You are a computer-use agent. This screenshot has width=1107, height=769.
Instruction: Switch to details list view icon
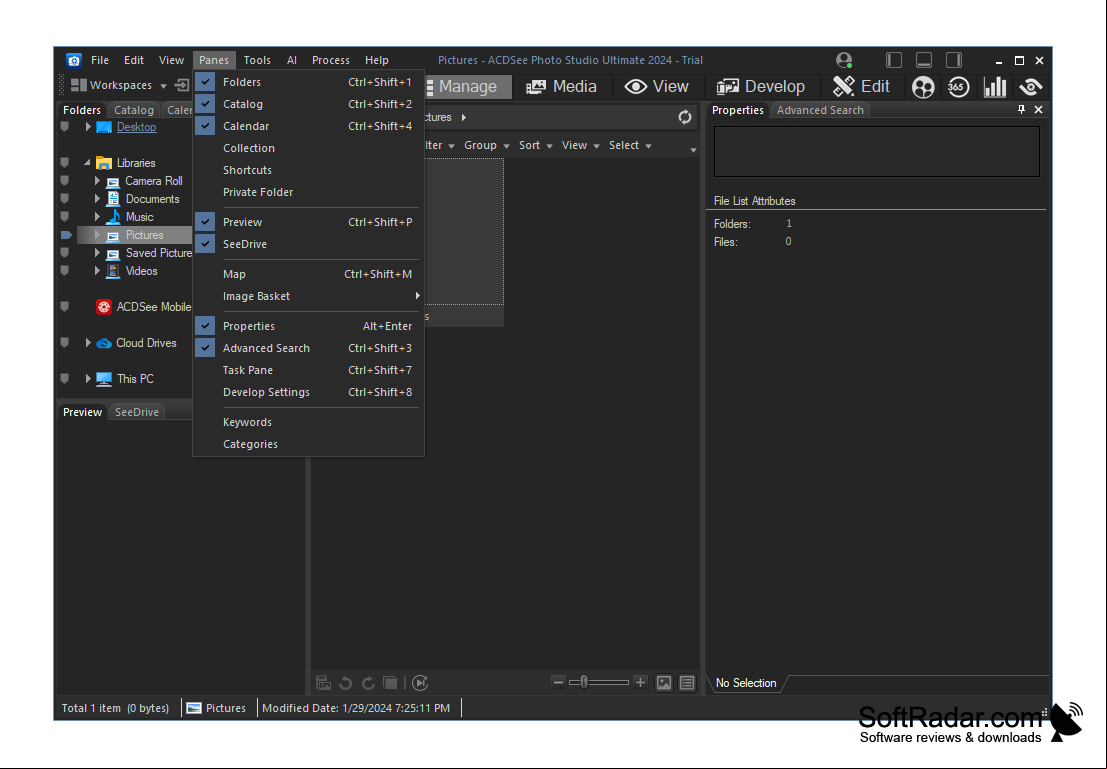[687, 683]
